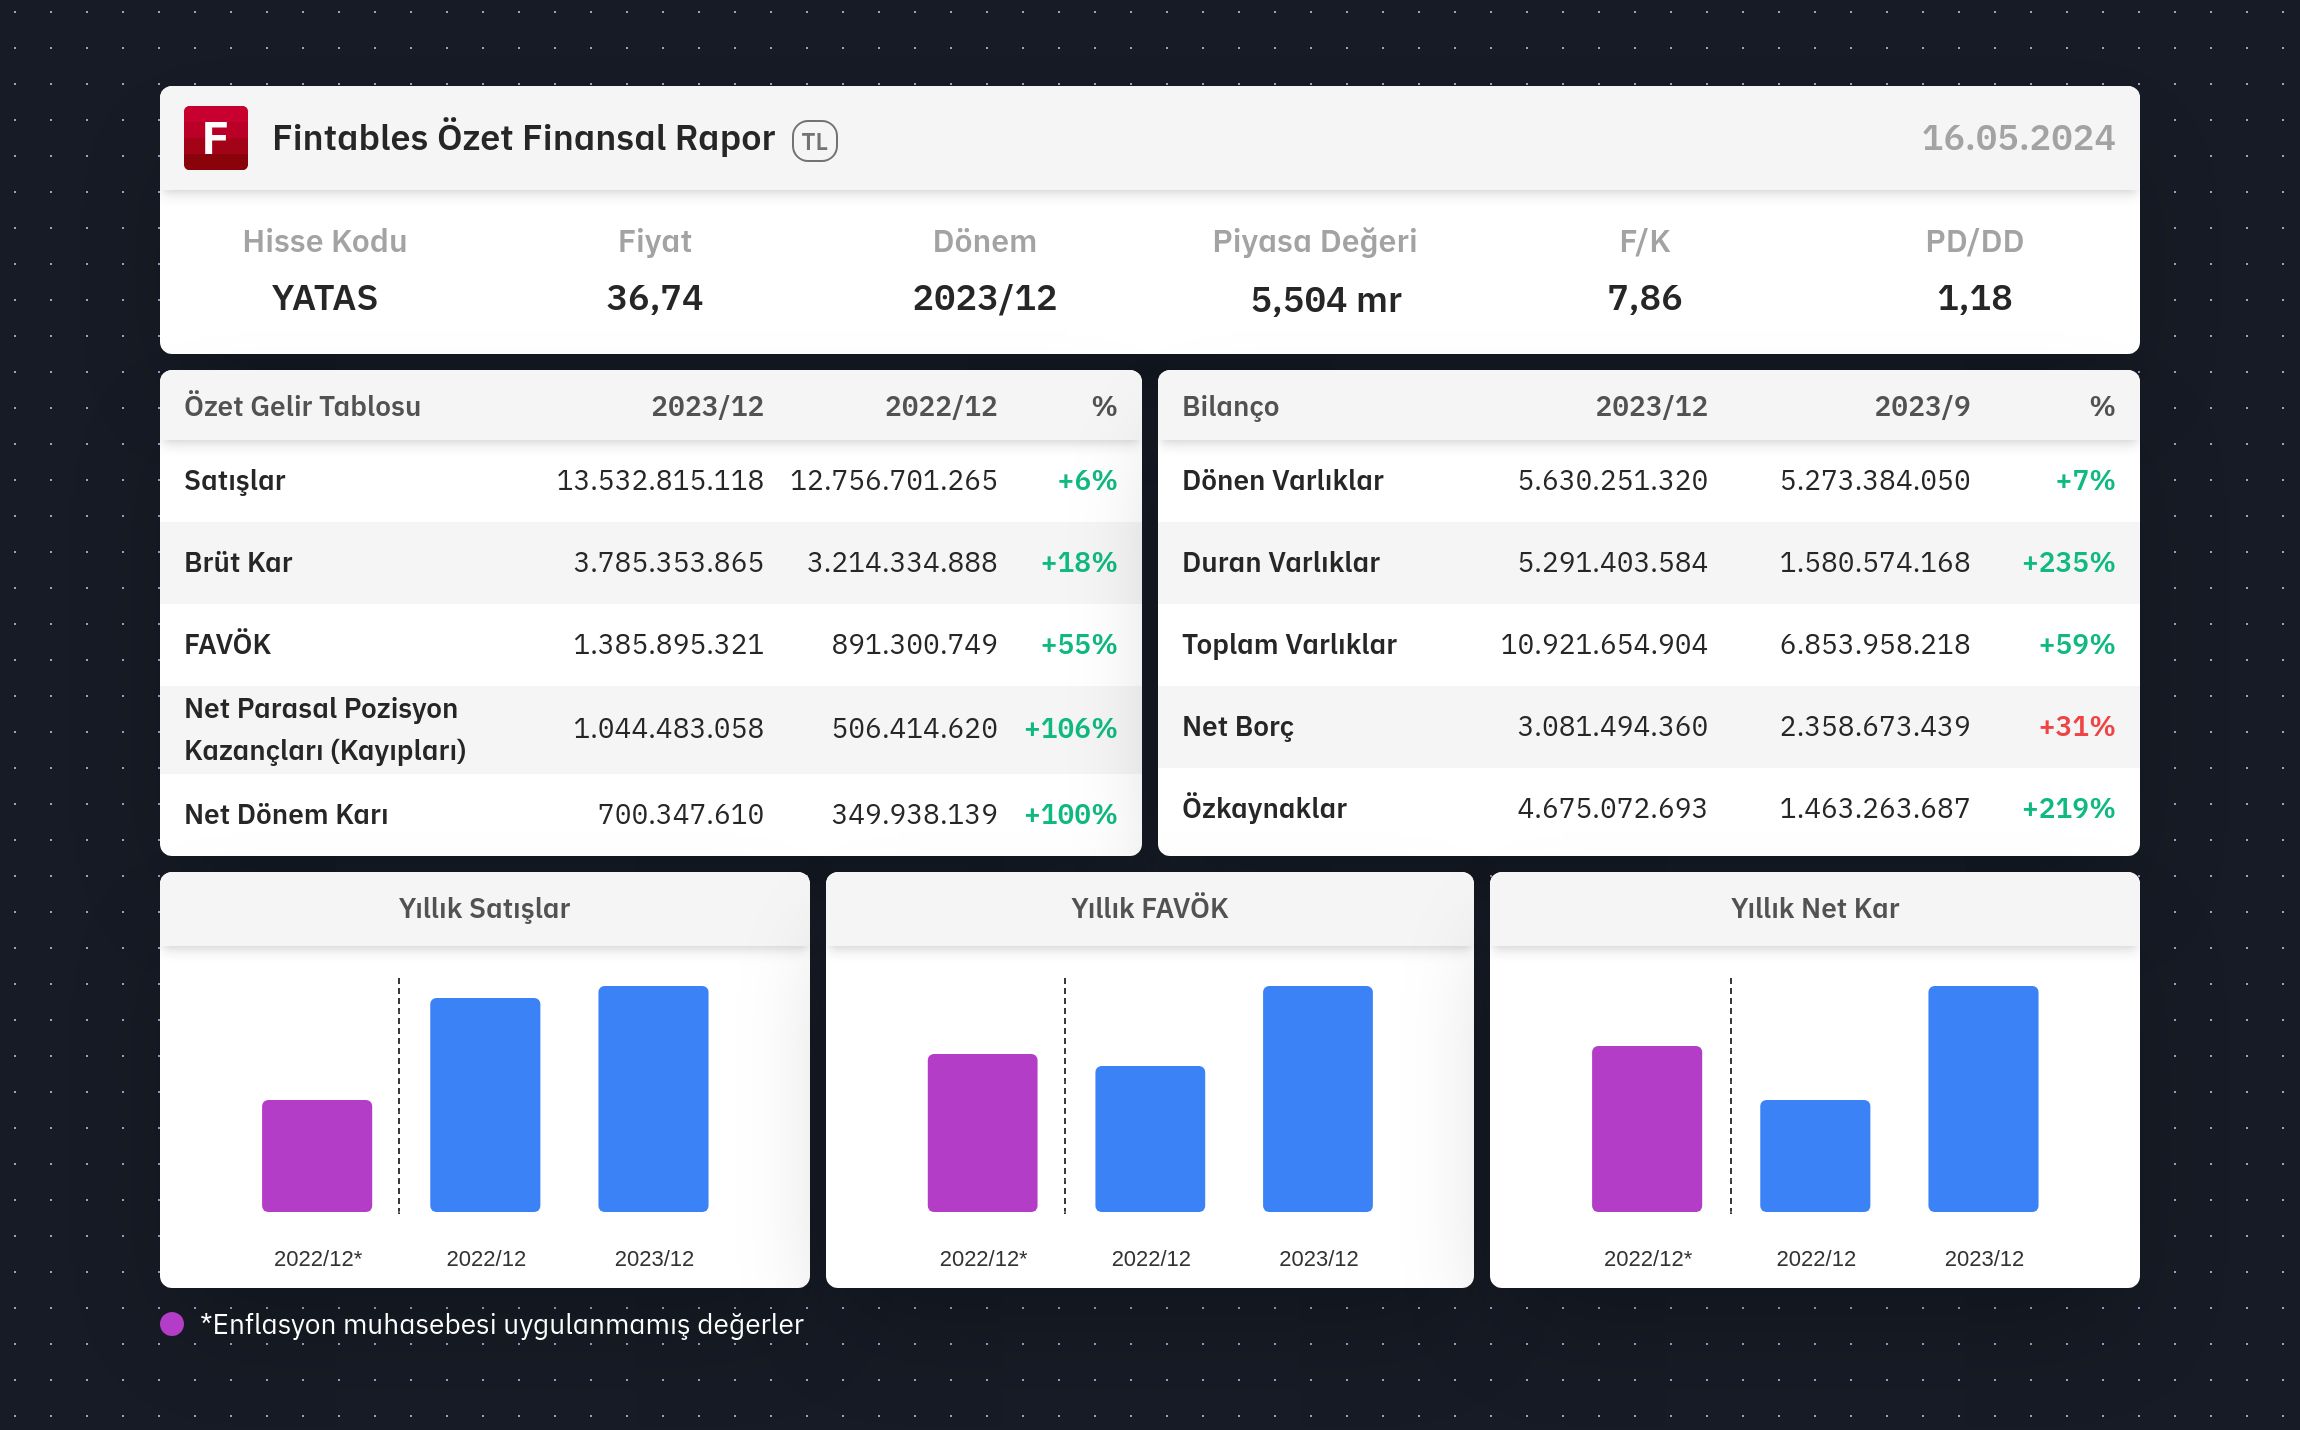This screenshot has width=2300, height=1430.
Task: Click the +100% net profit change
Action: 1070,814
